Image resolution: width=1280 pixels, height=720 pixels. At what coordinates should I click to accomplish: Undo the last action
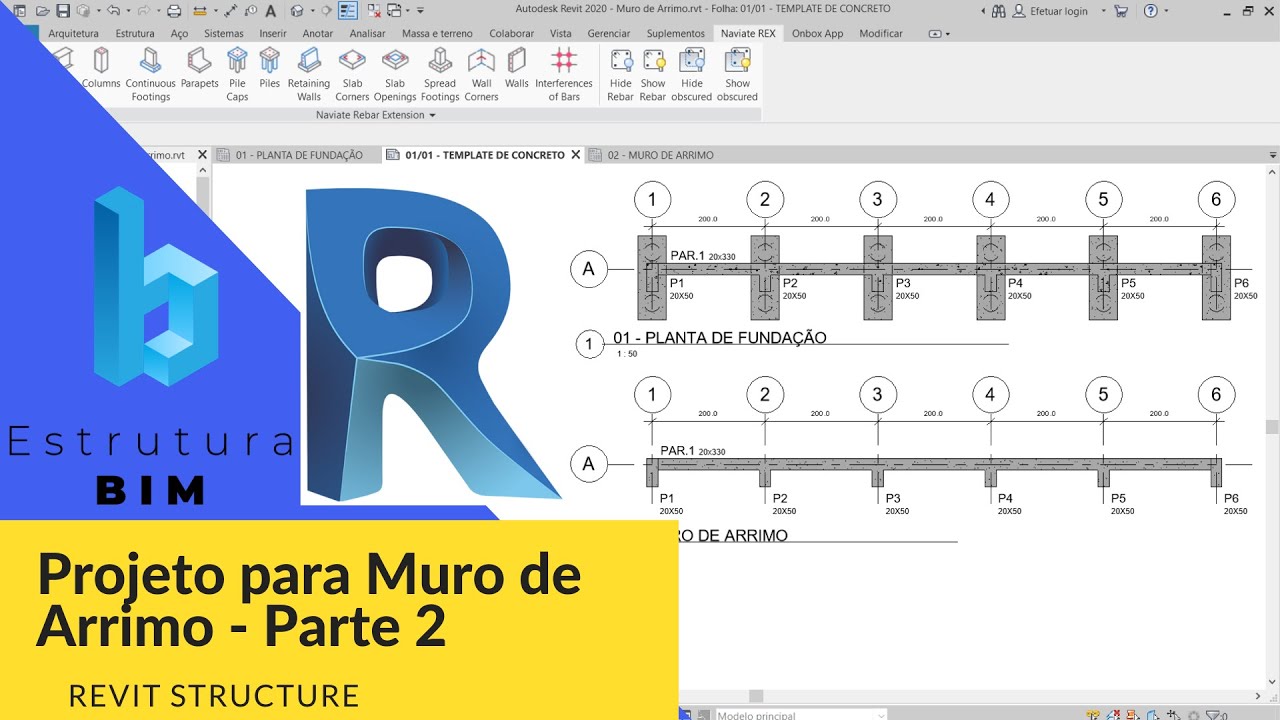tap(113, 11)
